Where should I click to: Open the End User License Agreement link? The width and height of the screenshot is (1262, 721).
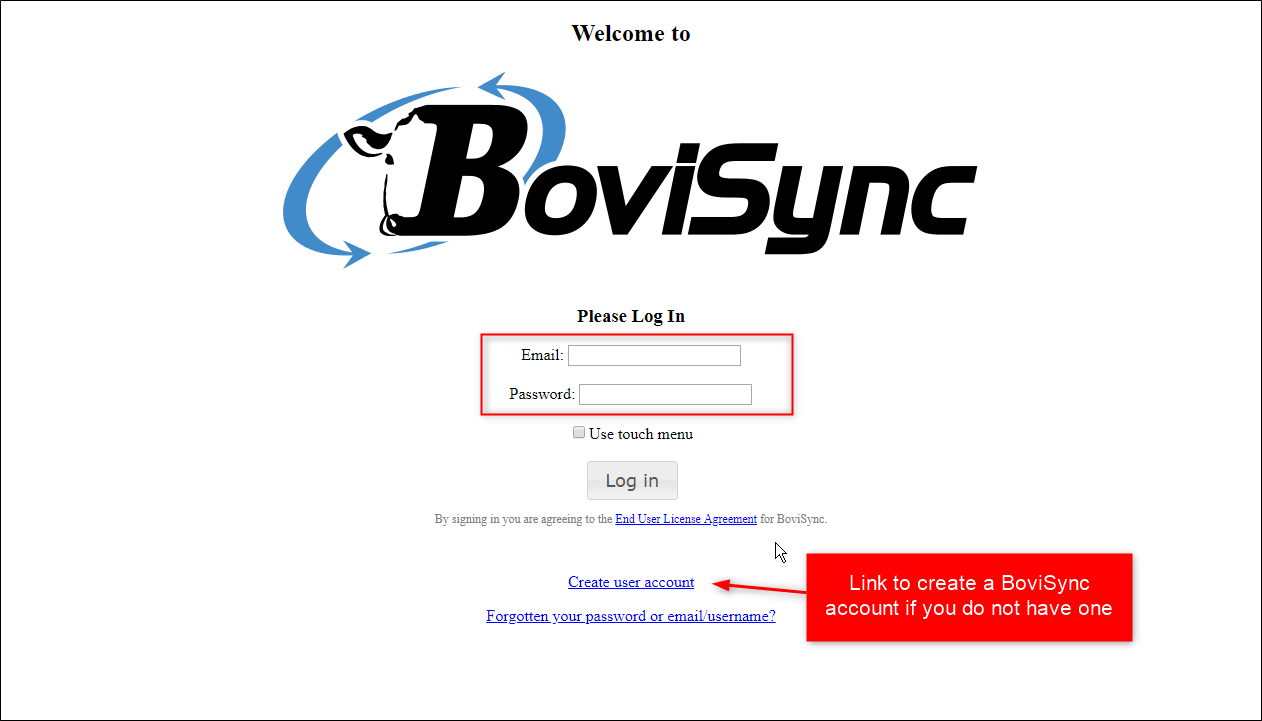[x=686, y=519]
